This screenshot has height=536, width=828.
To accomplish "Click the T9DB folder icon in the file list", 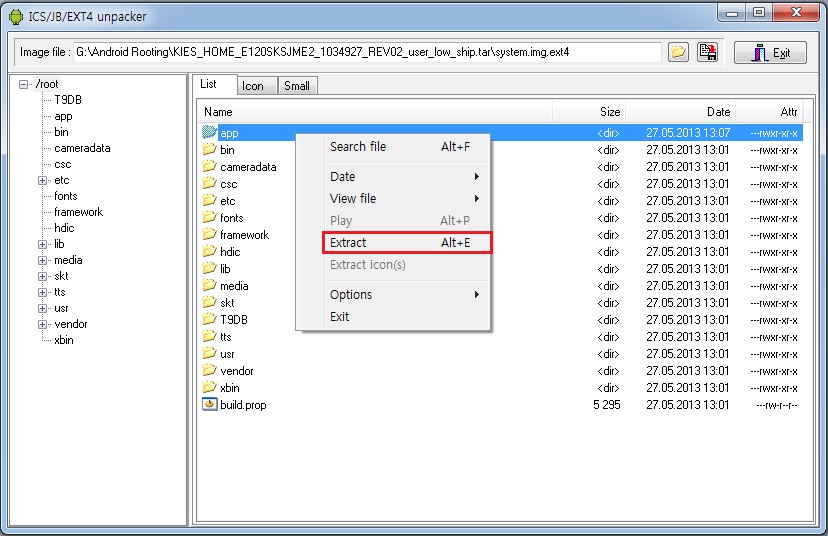I will pos(209,320).
